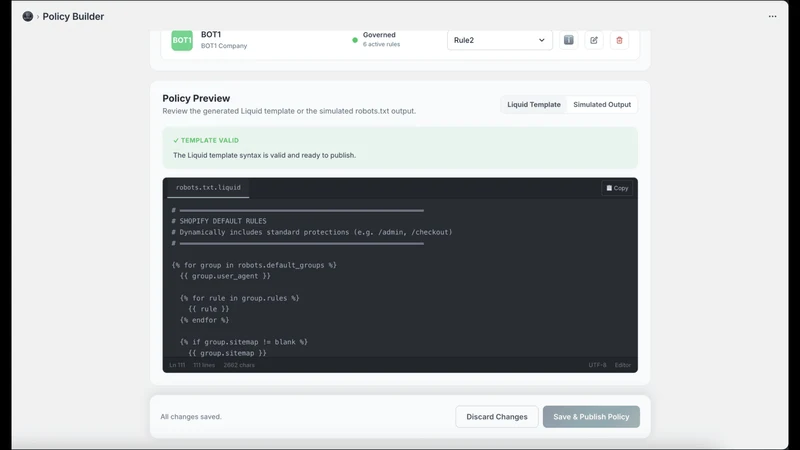Open the three-dot more options menu
The width and height of the screenshot is (800, 450).
pos(772,16)
